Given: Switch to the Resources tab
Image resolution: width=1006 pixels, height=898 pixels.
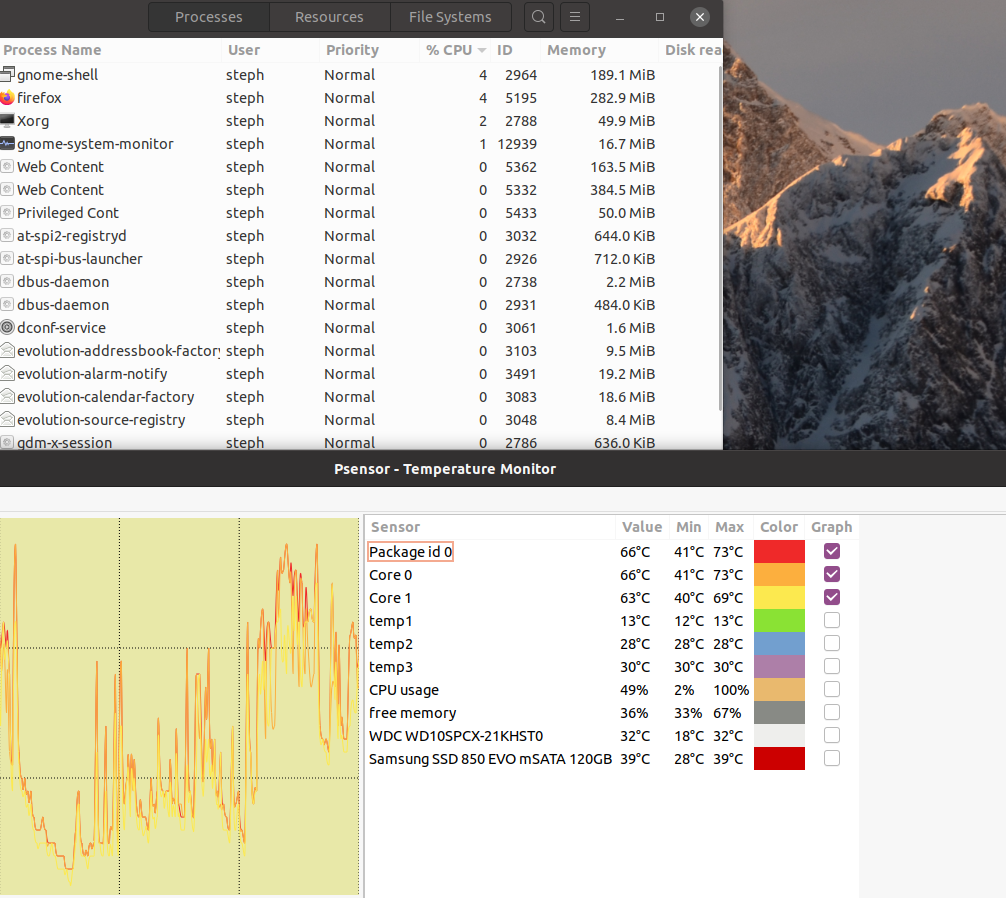Looking at the screenshot, I should pyautogui.click(x=329, y=17).
